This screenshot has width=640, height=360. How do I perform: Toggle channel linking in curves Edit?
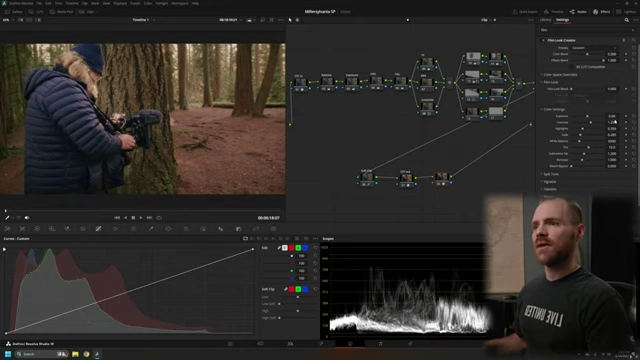pyautogui.click(x=279, y=248)
